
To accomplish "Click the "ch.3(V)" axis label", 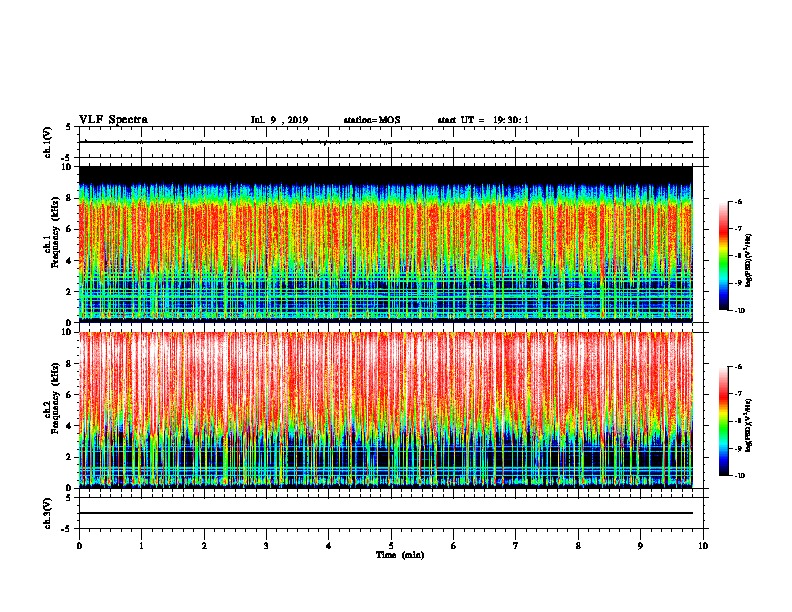I will (47, 513).
